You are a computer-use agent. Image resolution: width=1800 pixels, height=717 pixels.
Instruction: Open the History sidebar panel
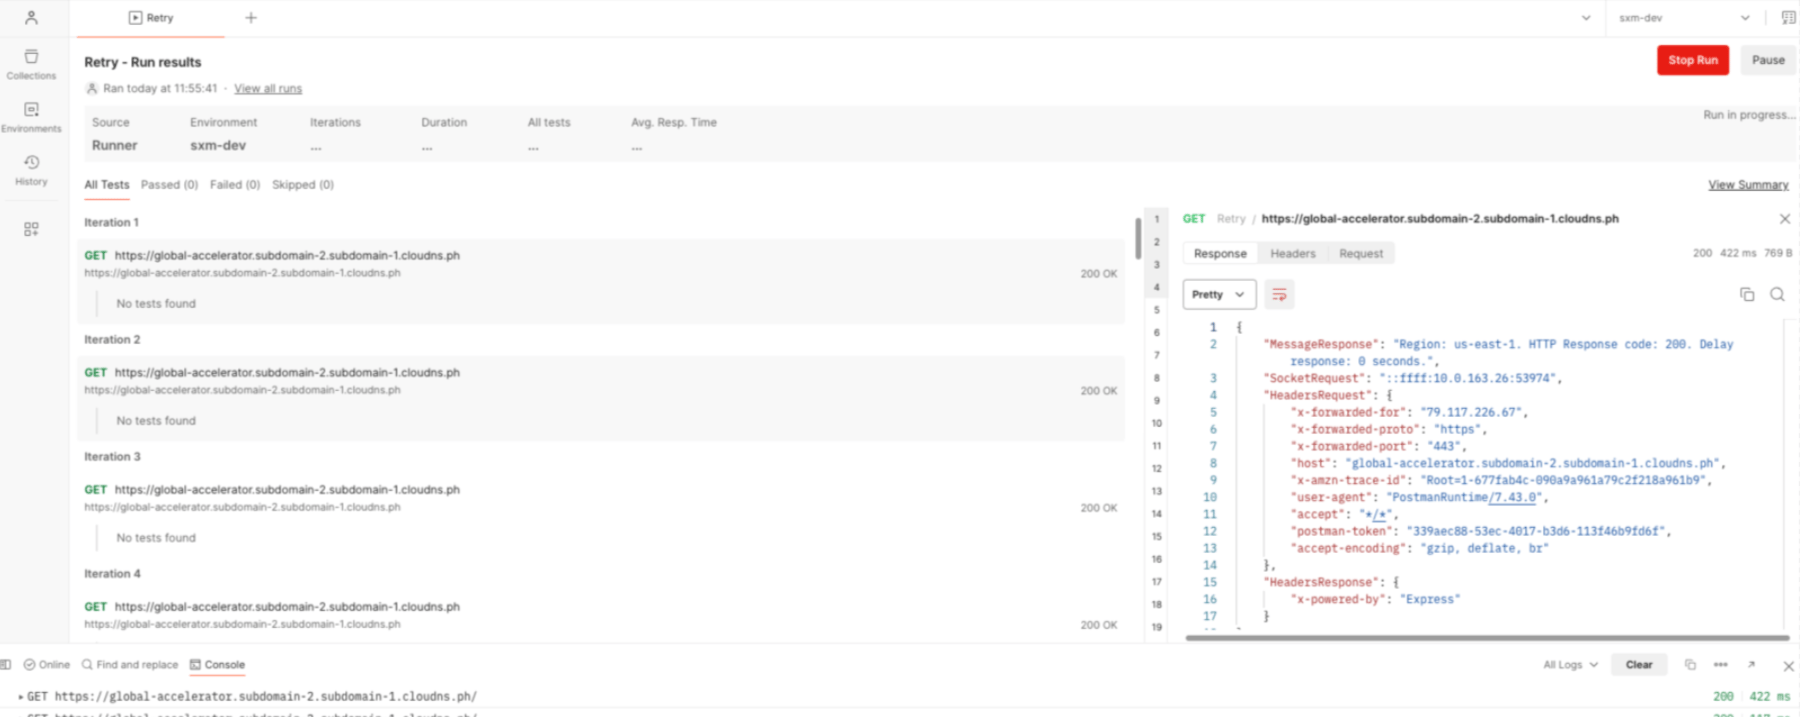pyautogui.click(x=31, y=170)
